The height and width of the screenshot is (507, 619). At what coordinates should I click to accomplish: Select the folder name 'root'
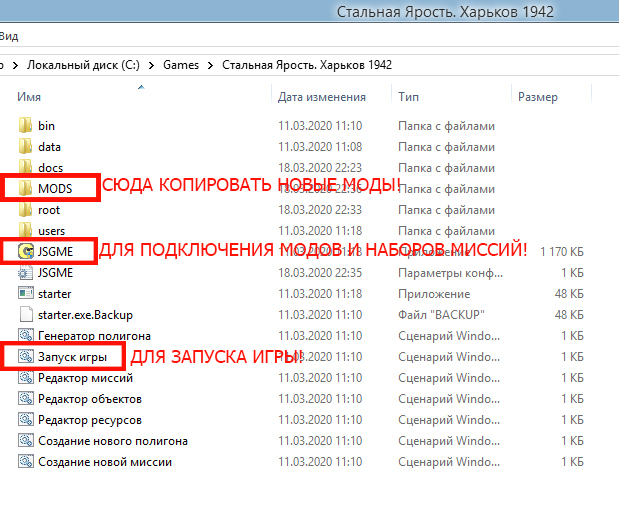click(49, 210)
